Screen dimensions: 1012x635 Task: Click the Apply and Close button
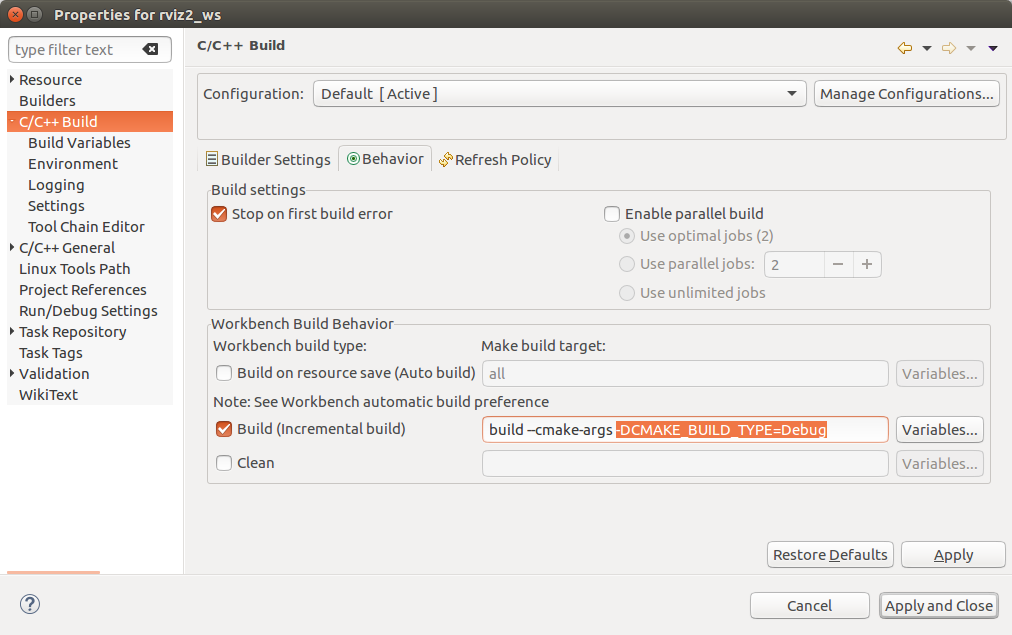point(938,605)
